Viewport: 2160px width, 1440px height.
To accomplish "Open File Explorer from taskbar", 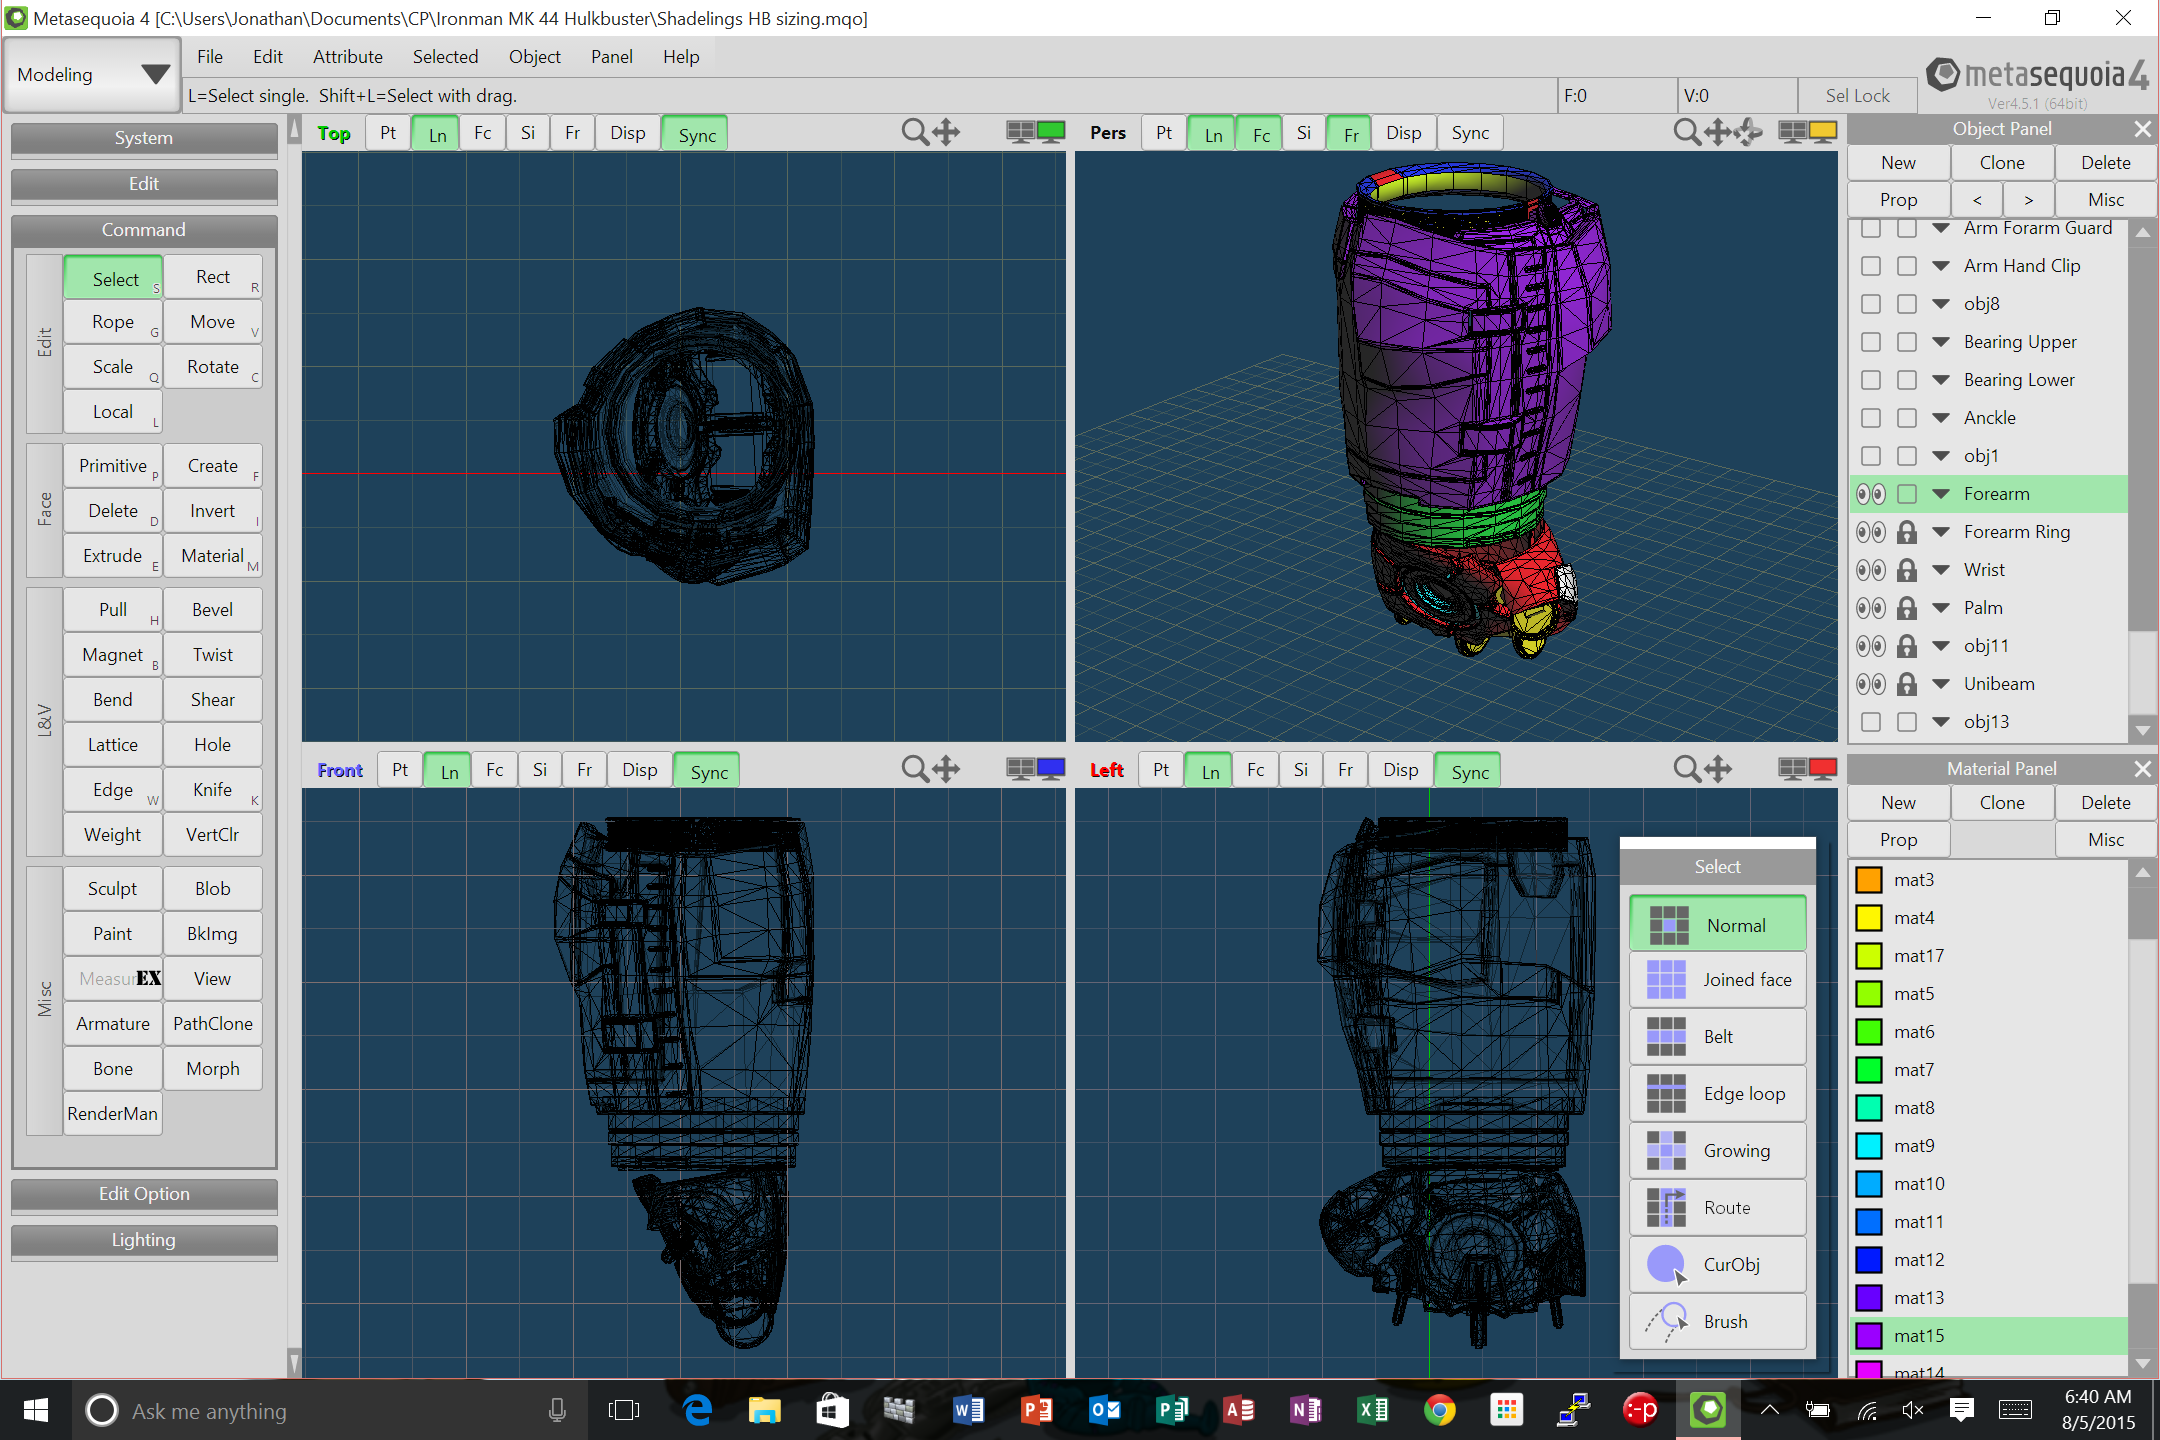I will point(765,1411).
